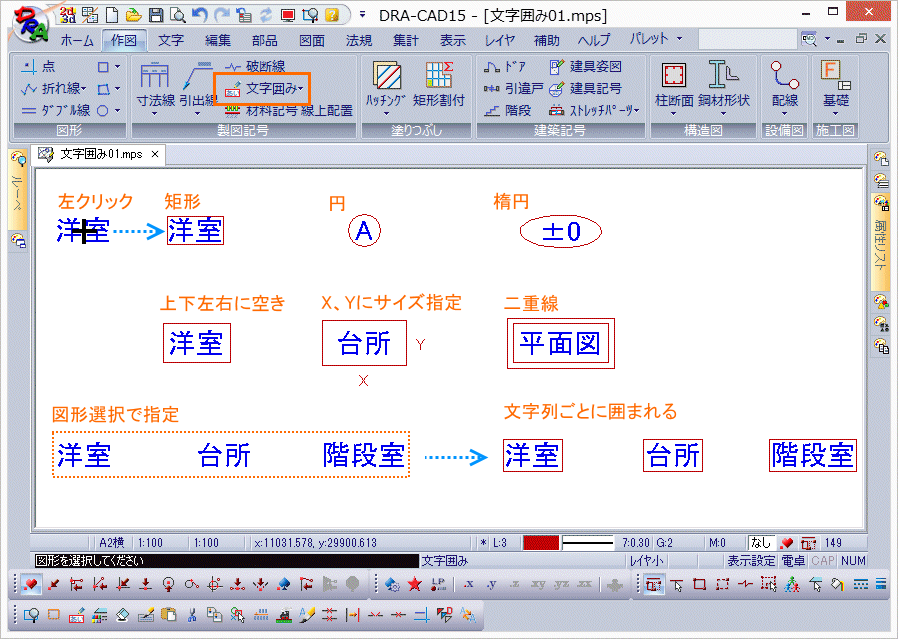This screenshot has height=639, width=898.
Task: Click the yellow help question mark icon
Action: coord(332,15)
